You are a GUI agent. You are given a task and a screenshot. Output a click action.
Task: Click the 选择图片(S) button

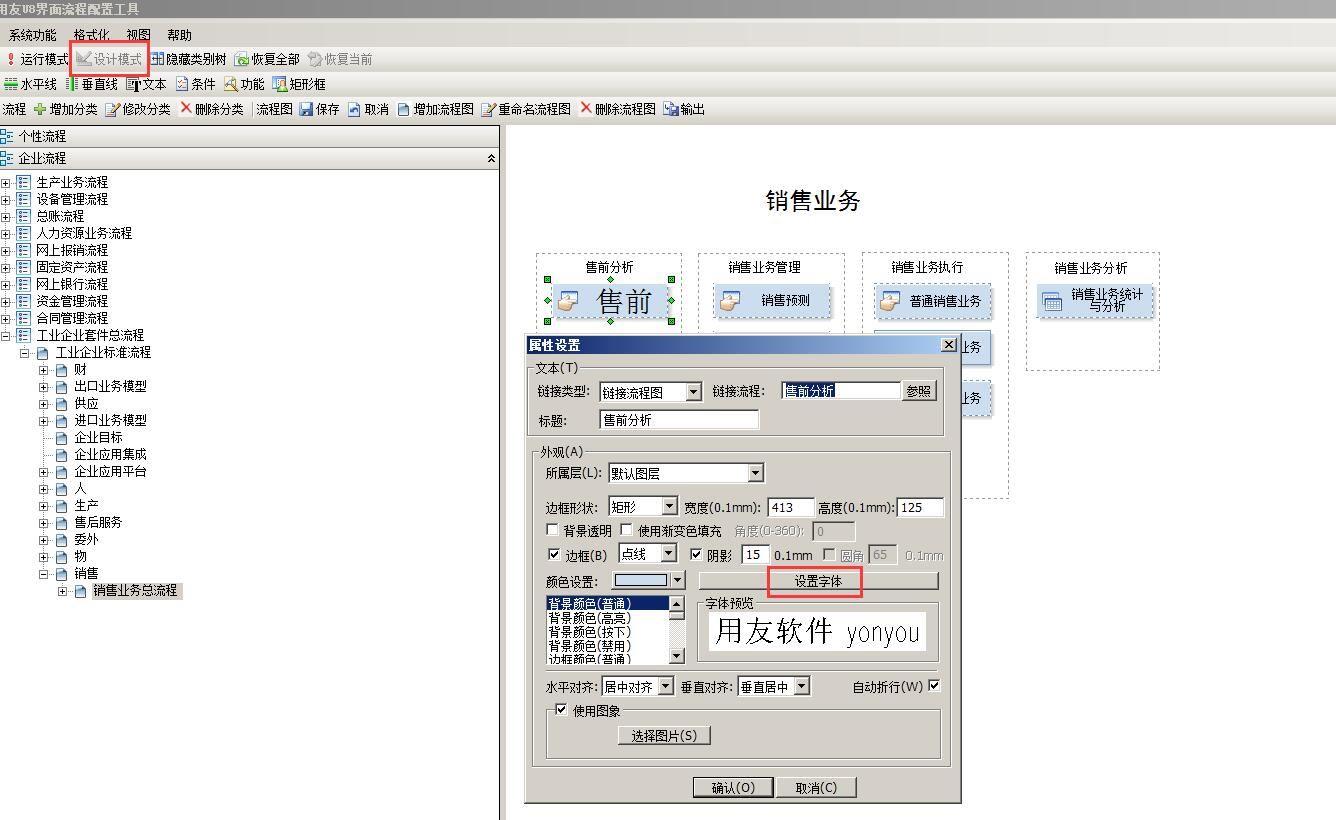click(x=664, y=736)
